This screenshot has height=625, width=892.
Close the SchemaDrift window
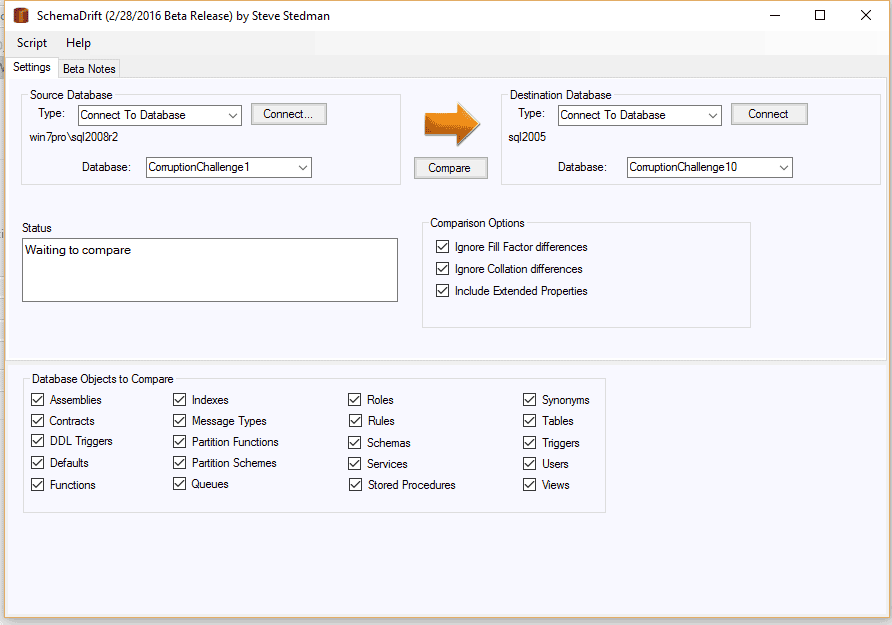(866, 15)
